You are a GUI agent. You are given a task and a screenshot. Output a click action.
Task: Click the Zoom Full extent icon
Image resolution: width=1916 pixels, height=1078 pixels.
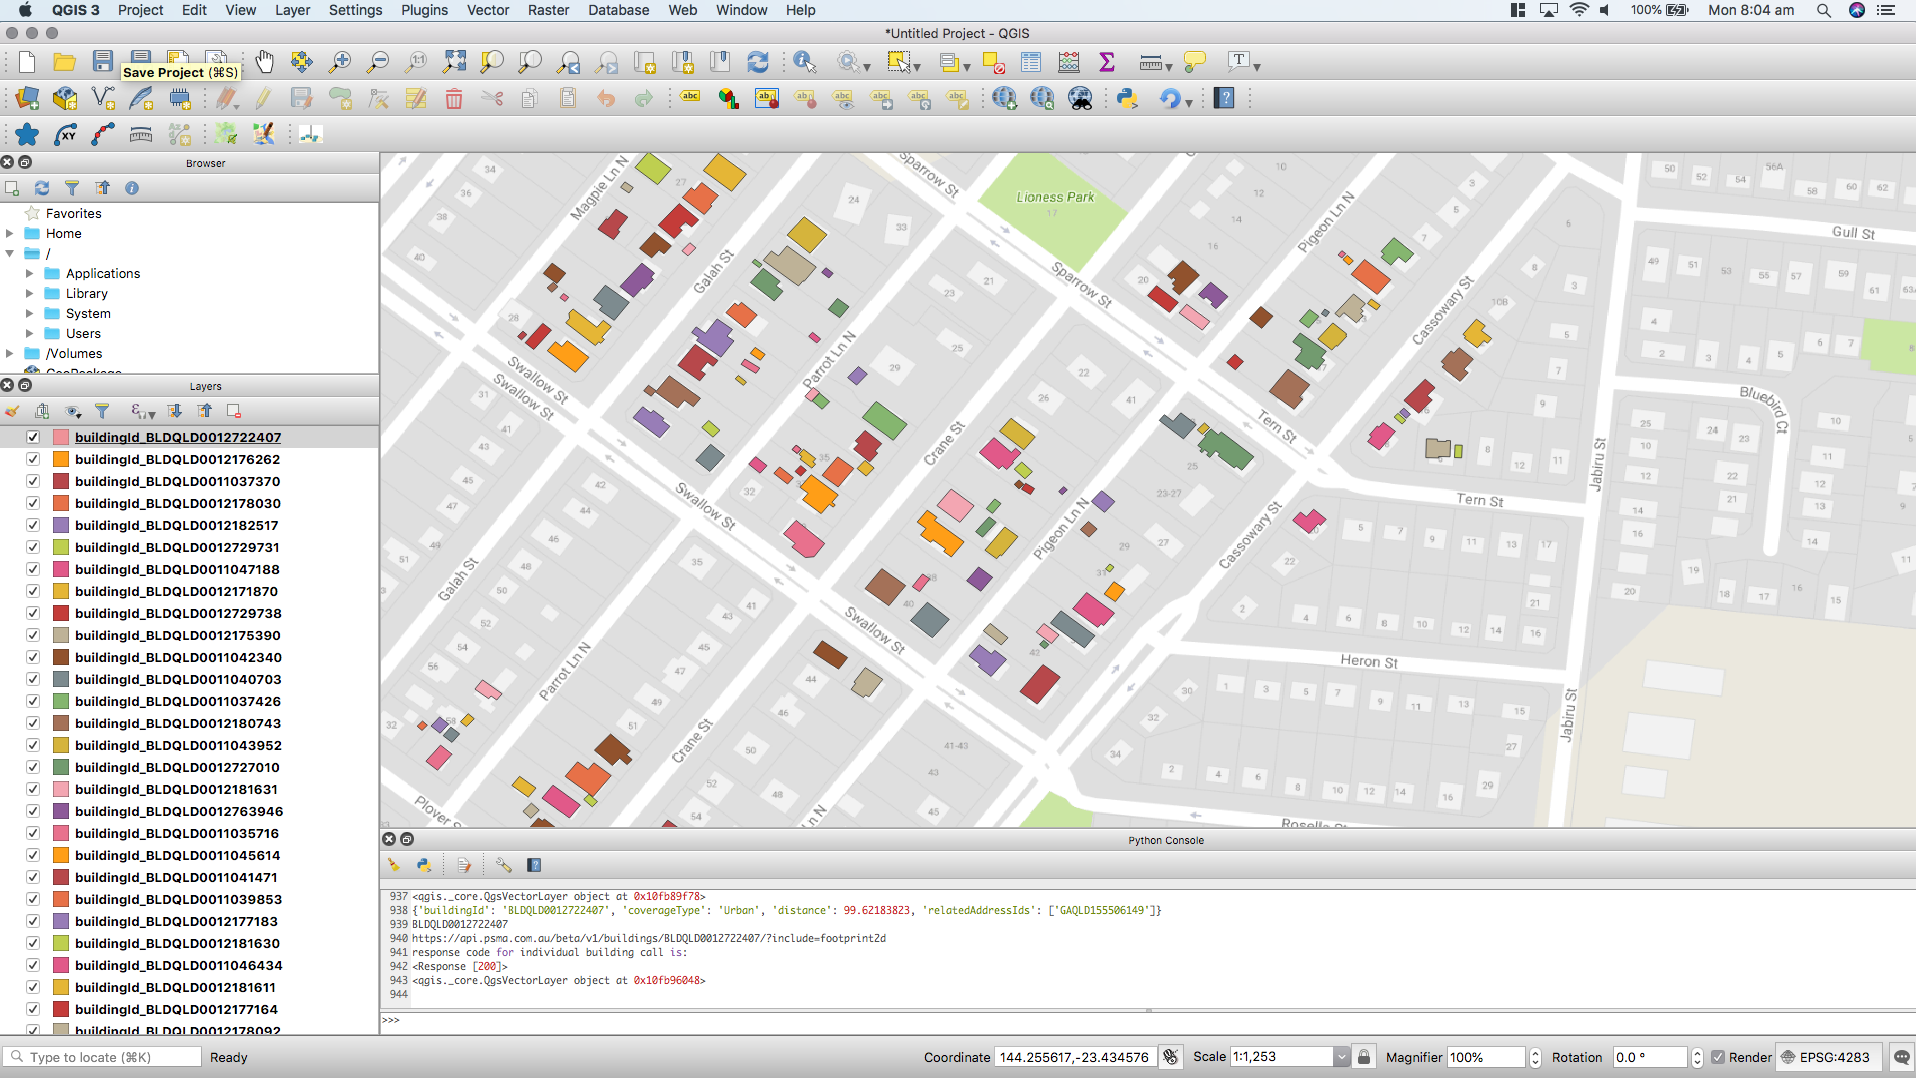[454, 62]
